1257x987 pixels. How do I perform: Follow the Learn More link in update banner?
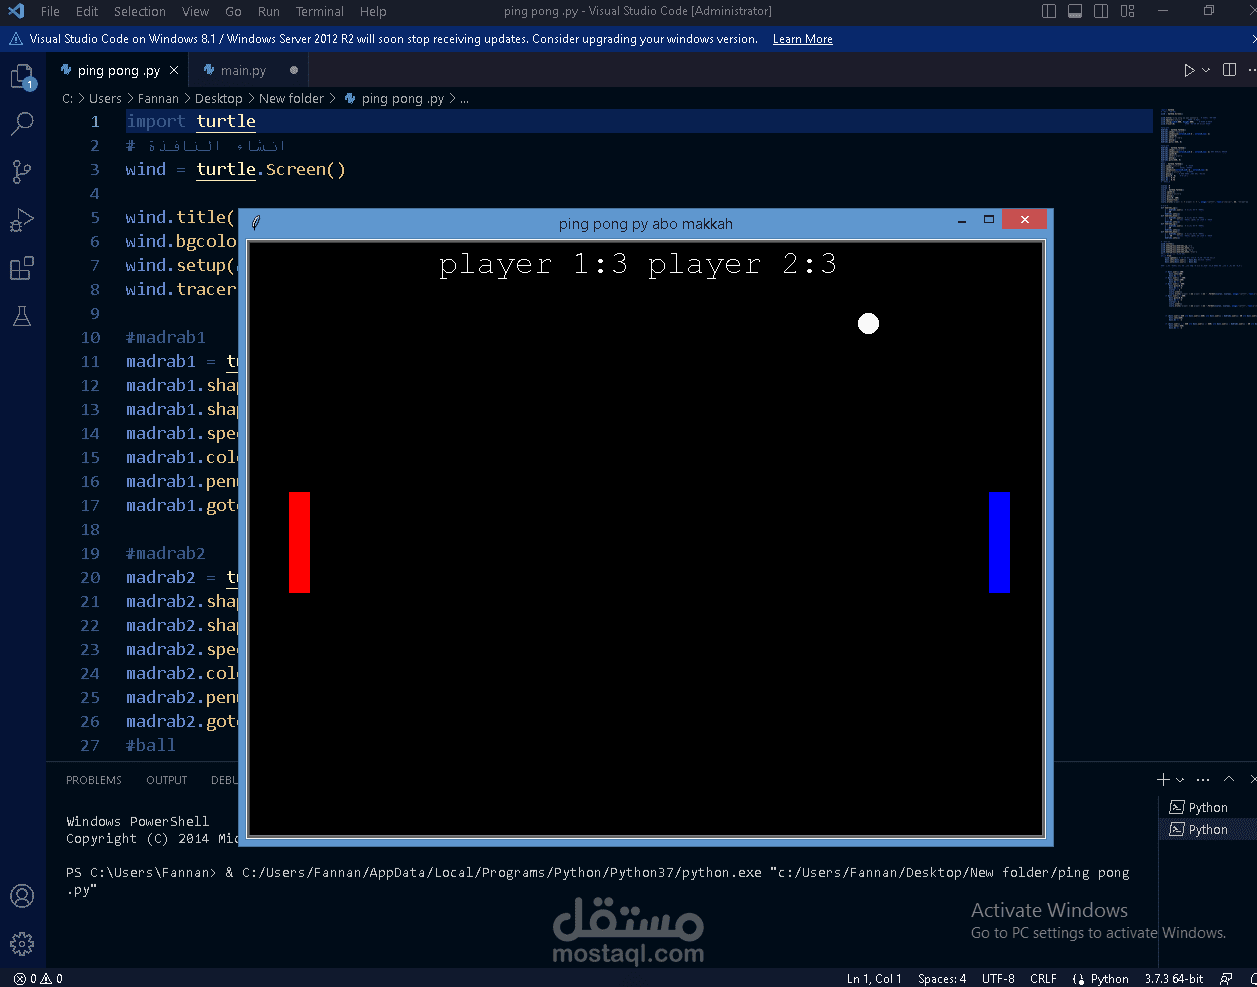point(803,39)
